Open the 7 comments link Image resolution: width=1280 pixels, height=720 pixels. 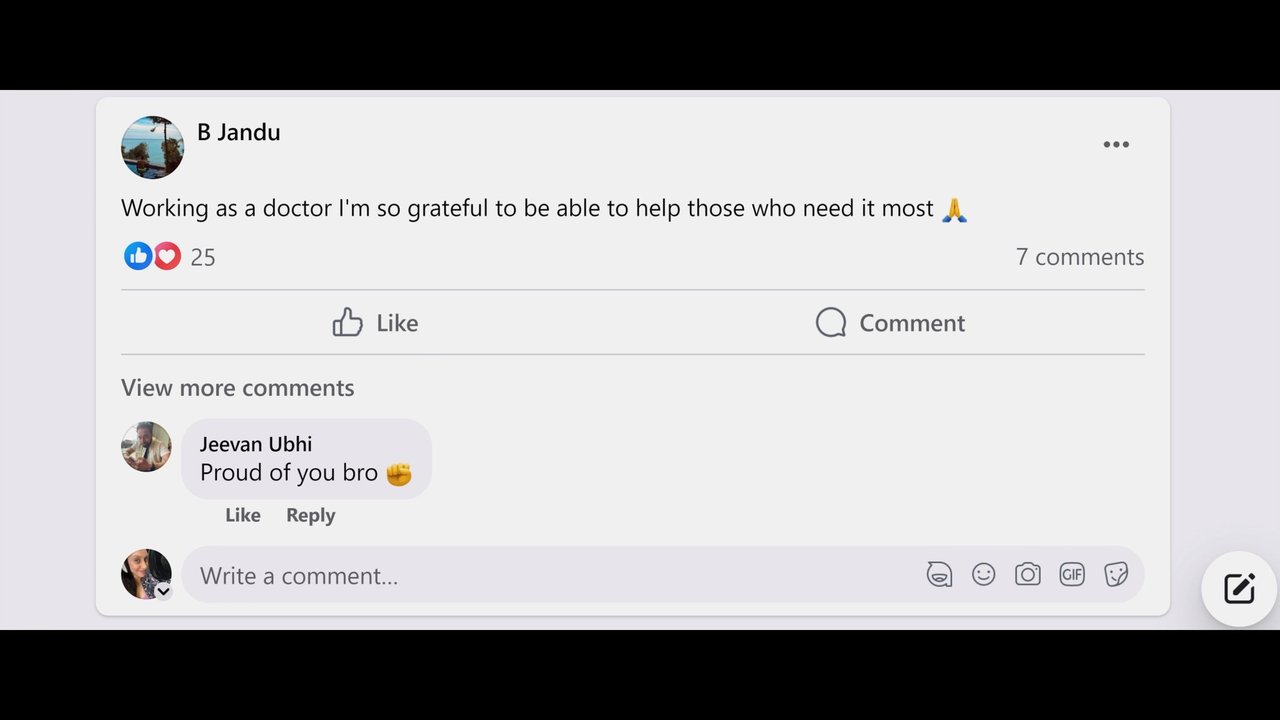(1080, 257)
